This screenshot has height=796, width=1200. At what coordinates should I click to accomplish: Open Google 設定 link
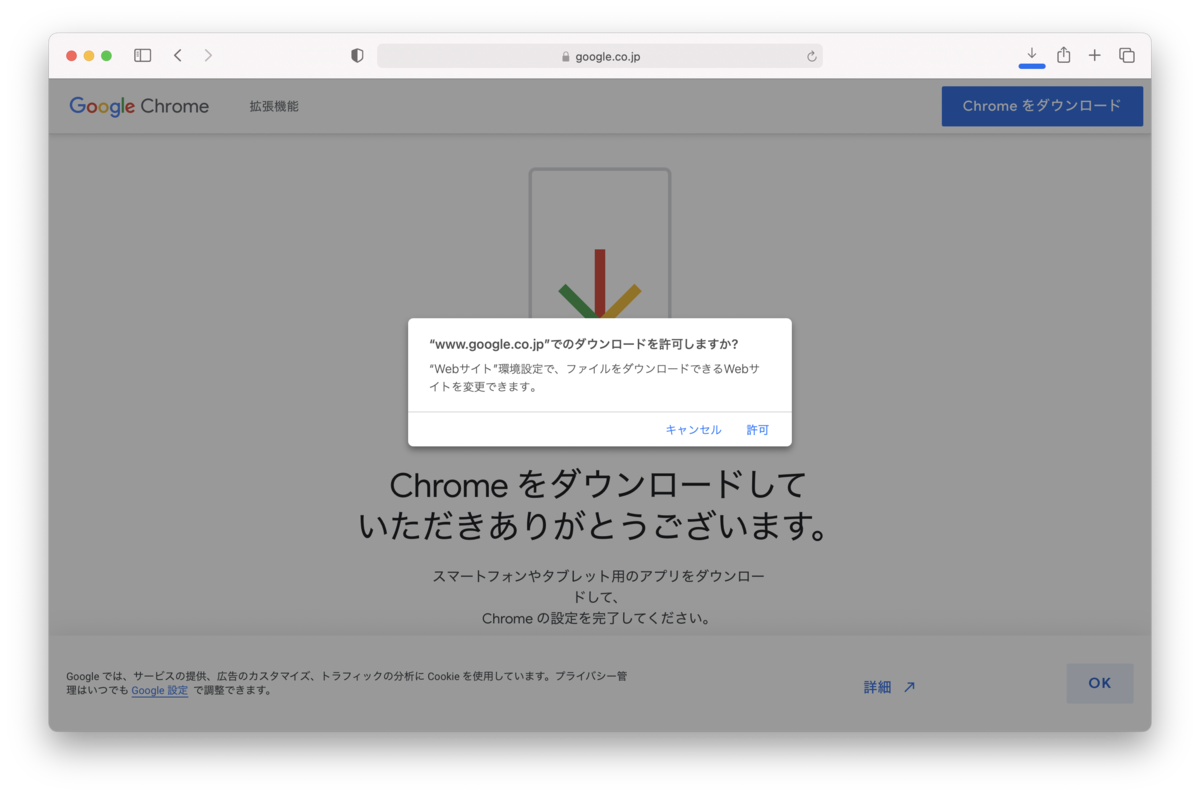point(160,690)
